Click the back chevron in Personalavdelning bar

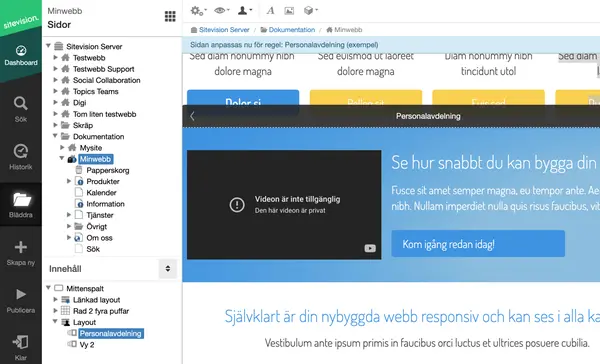tap(192, 116)
